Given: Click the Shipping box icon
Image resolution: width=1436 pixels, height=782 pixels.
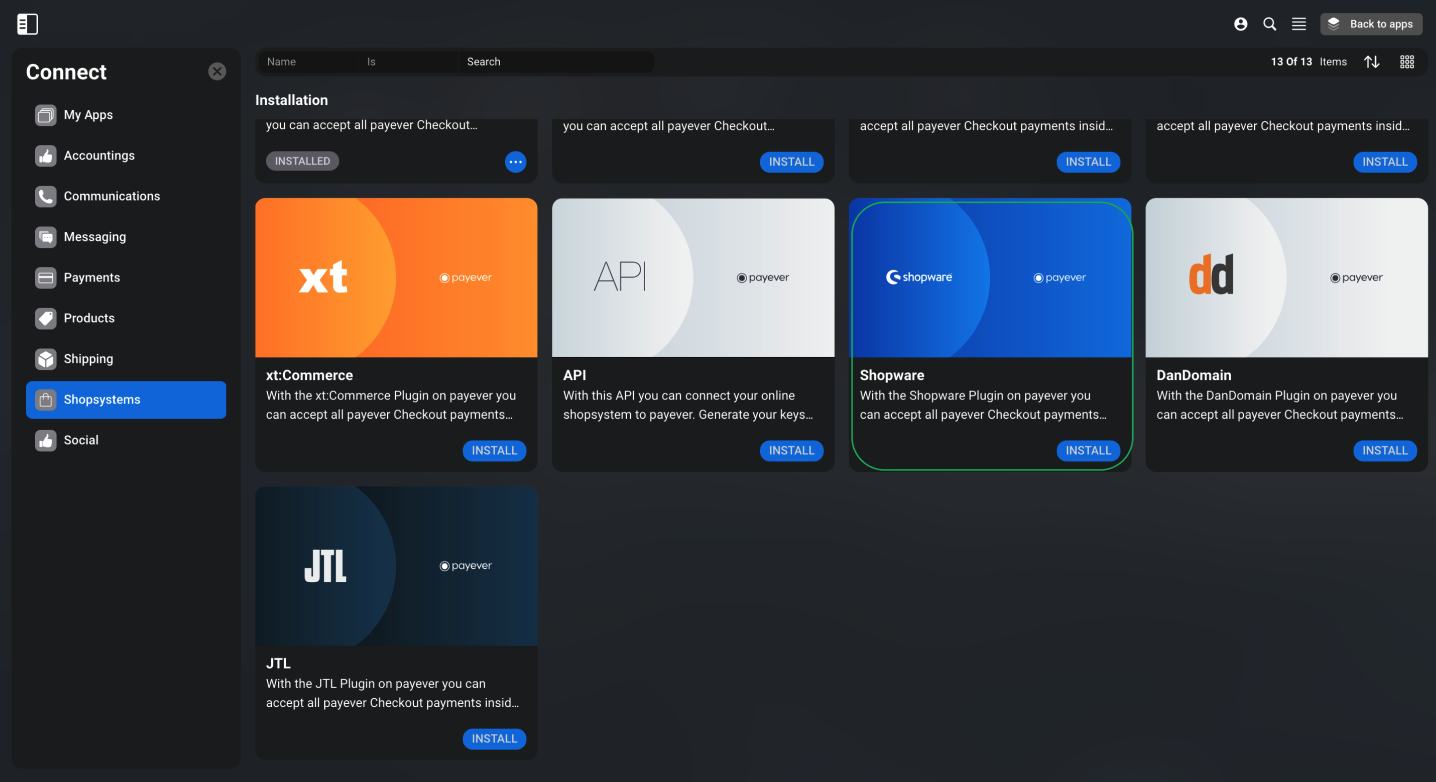Looking at the screenshot, I should pos(45,359).
